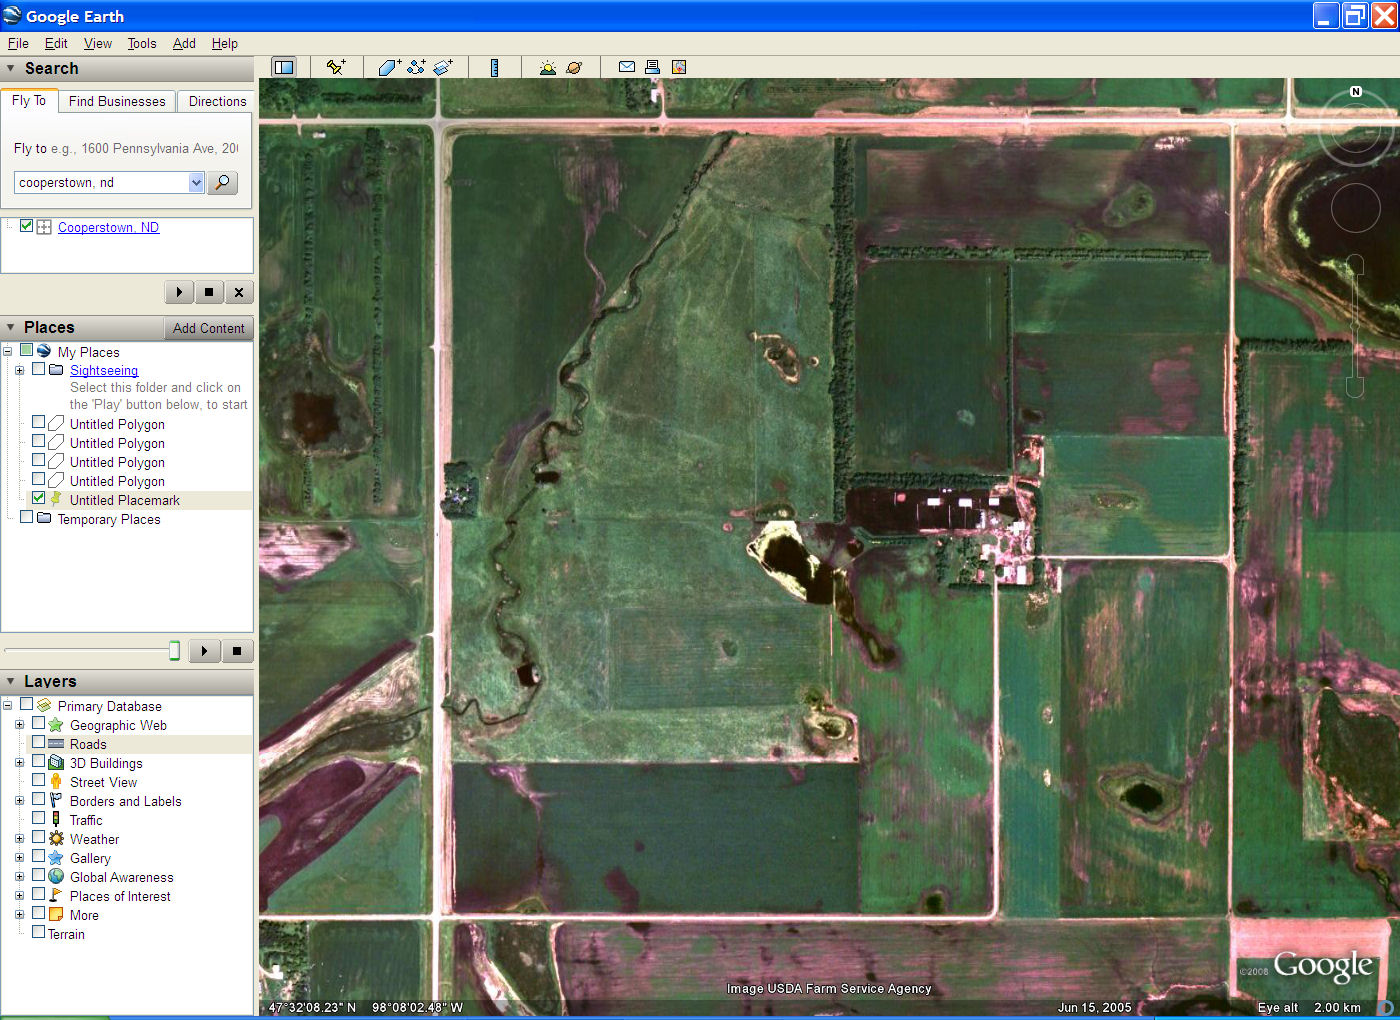Open the Edit menu

(56, 43)
